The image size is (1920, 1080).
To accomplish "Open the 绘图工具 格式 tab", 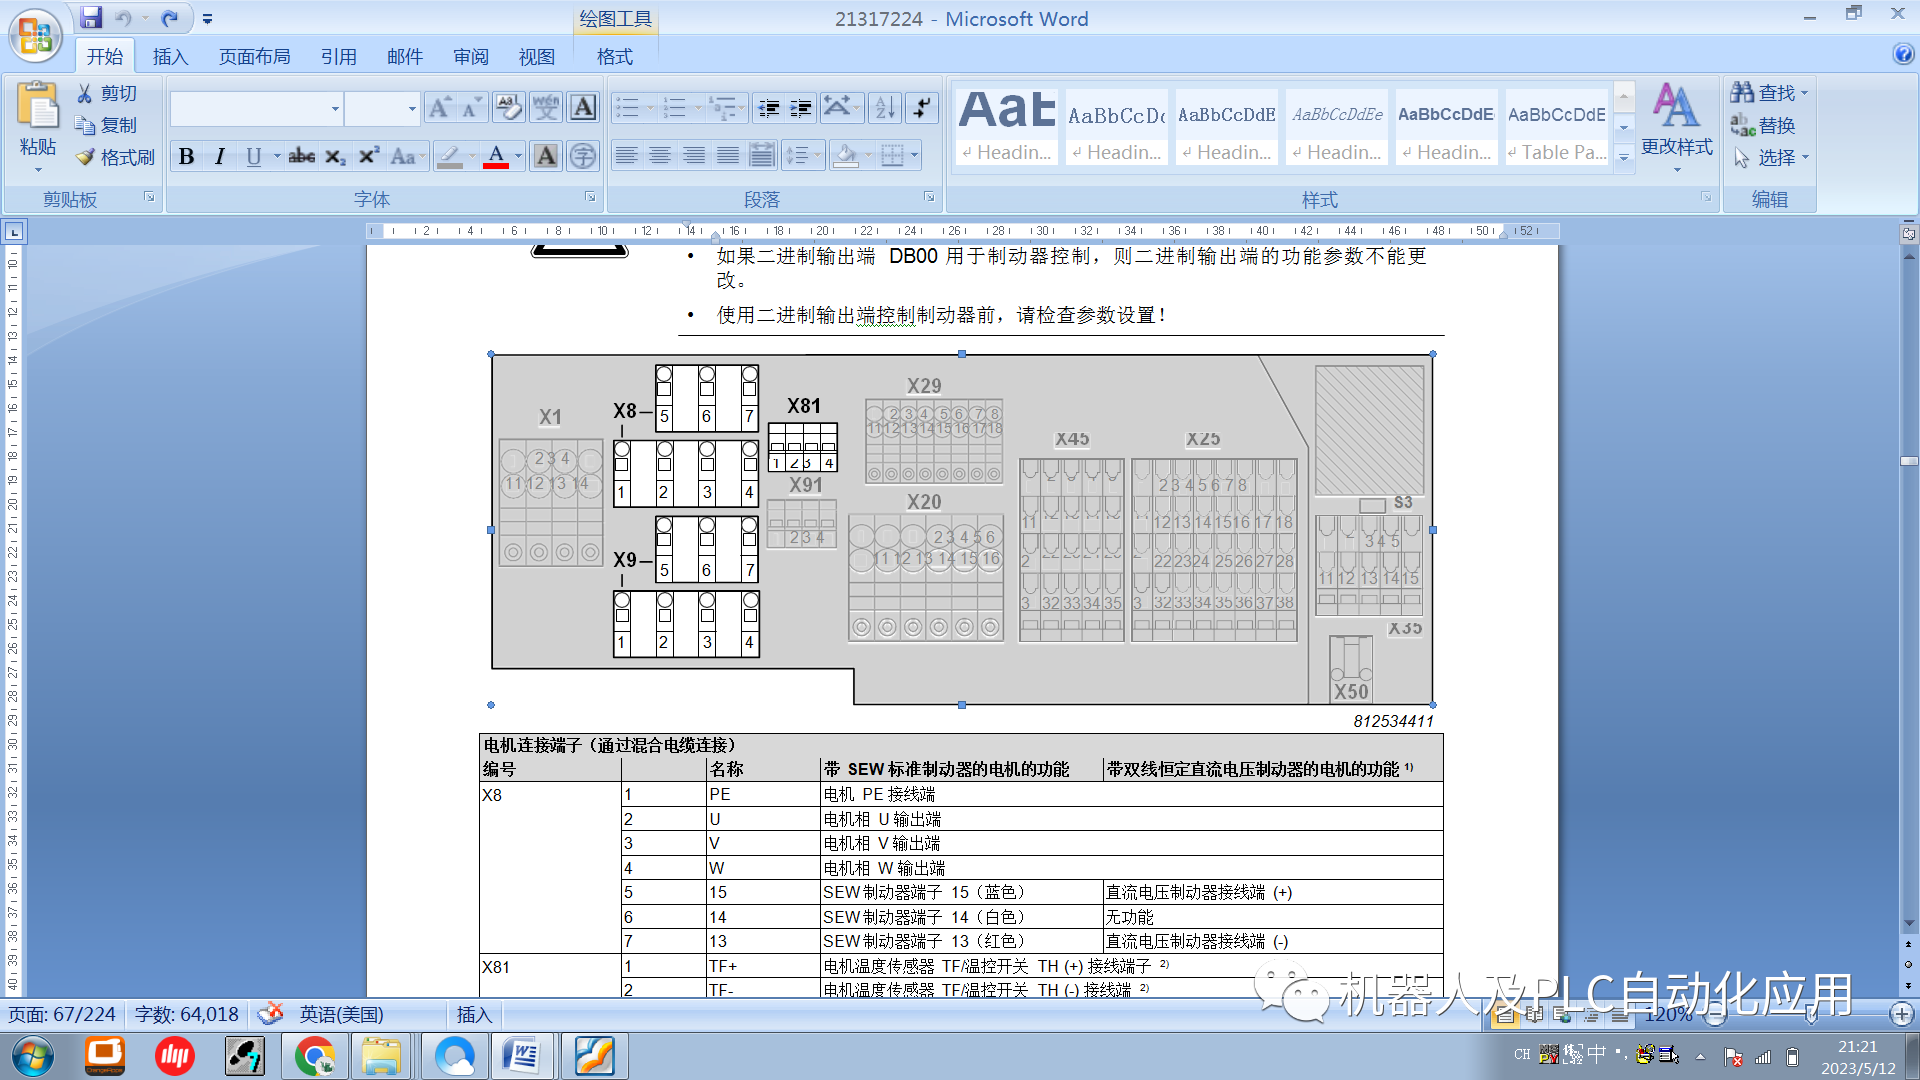I will click(x=614, y=57).
